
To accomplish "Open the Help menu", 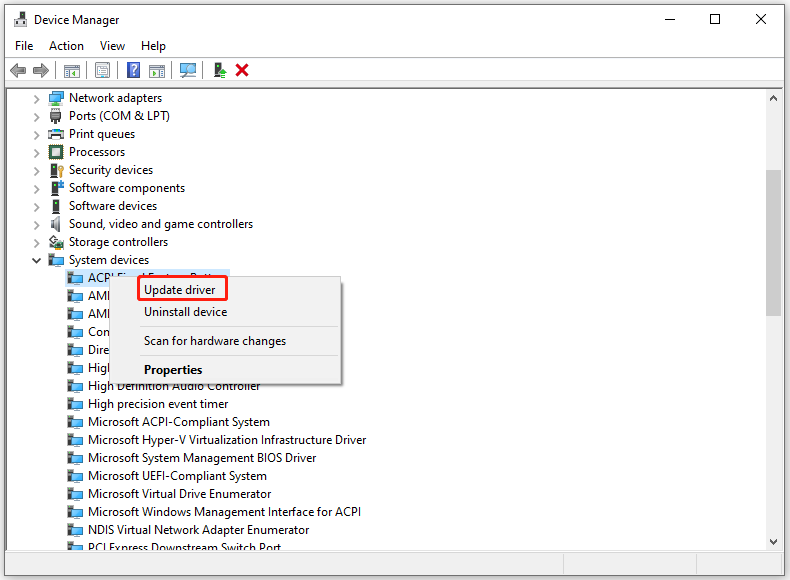I will pos(153,46).
